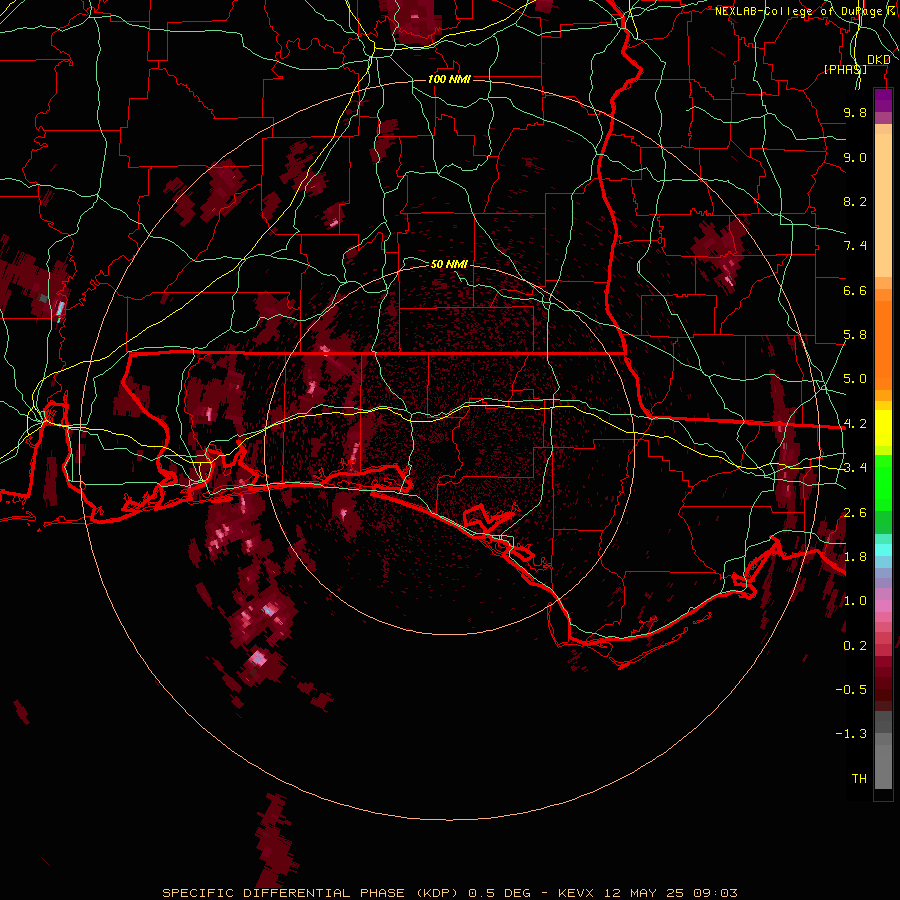Click the 0.2 scale value
This screenshot has height=900, width=900.
tap(855, 646)
